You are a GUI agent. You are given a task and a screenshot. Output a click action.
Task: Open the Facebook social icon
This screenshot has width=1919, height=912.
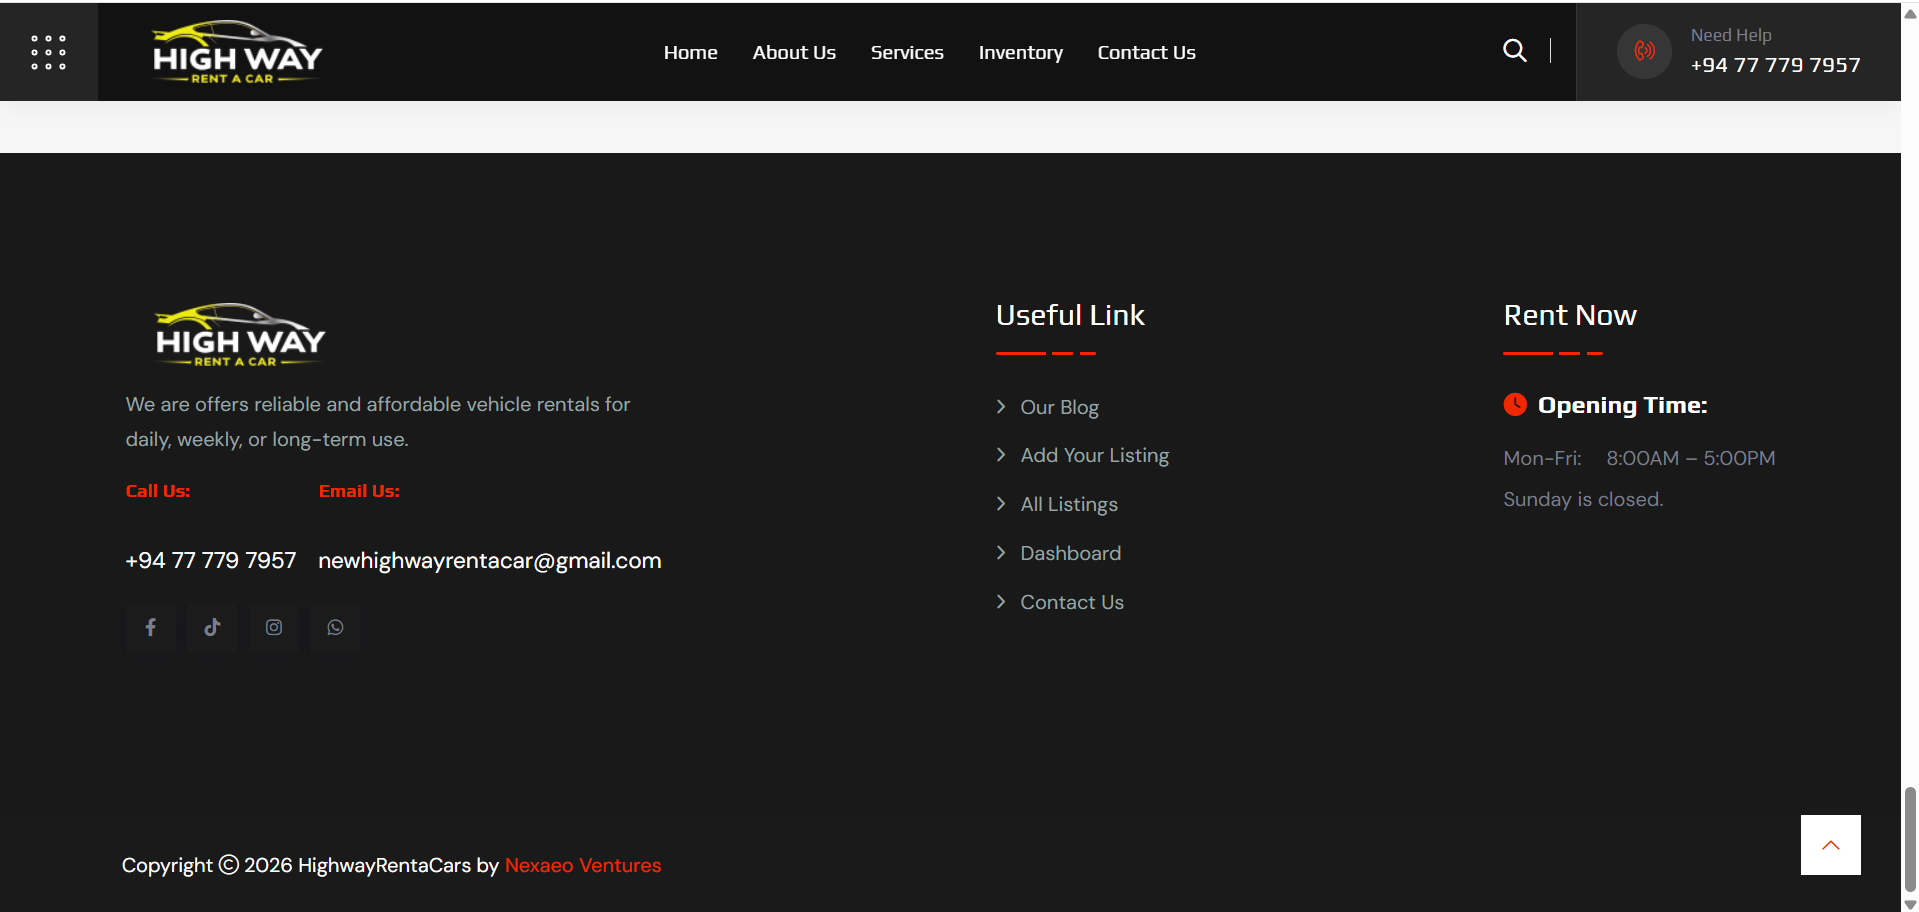[150, 627]
